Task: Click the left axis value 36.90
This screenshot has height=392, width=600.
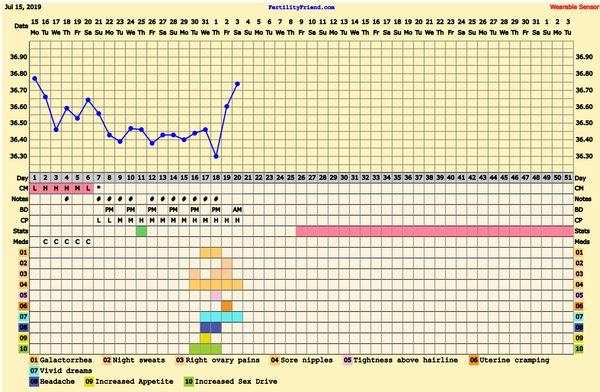Action: [18, 57]
